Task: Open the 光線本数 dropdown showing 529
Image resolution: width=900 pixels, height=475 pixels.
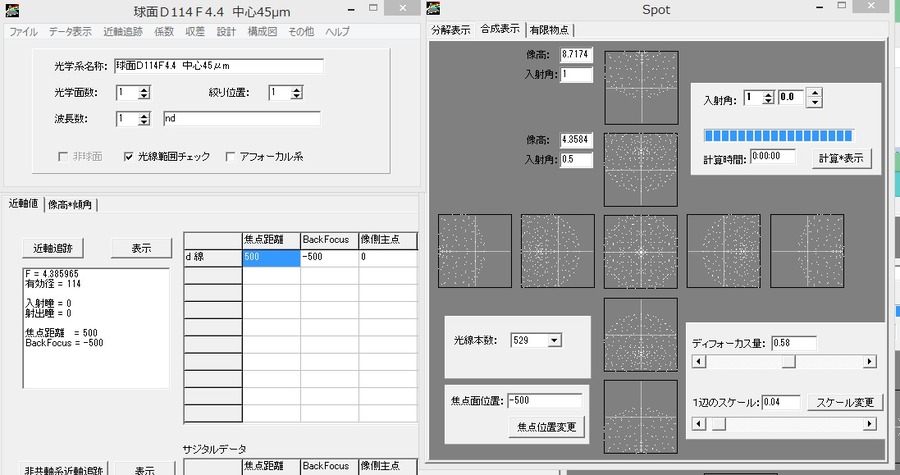Action: coord(554,340)
